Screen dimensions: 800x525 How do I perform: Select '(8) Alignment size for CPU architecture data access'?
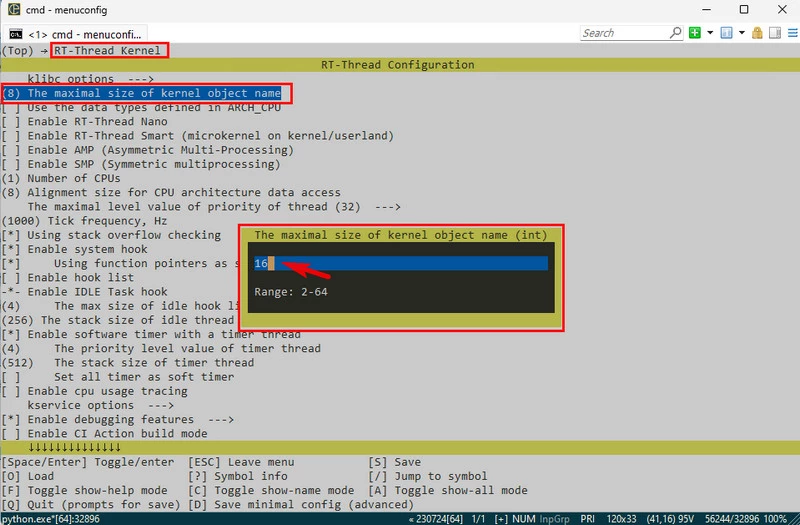pos(171,193)
